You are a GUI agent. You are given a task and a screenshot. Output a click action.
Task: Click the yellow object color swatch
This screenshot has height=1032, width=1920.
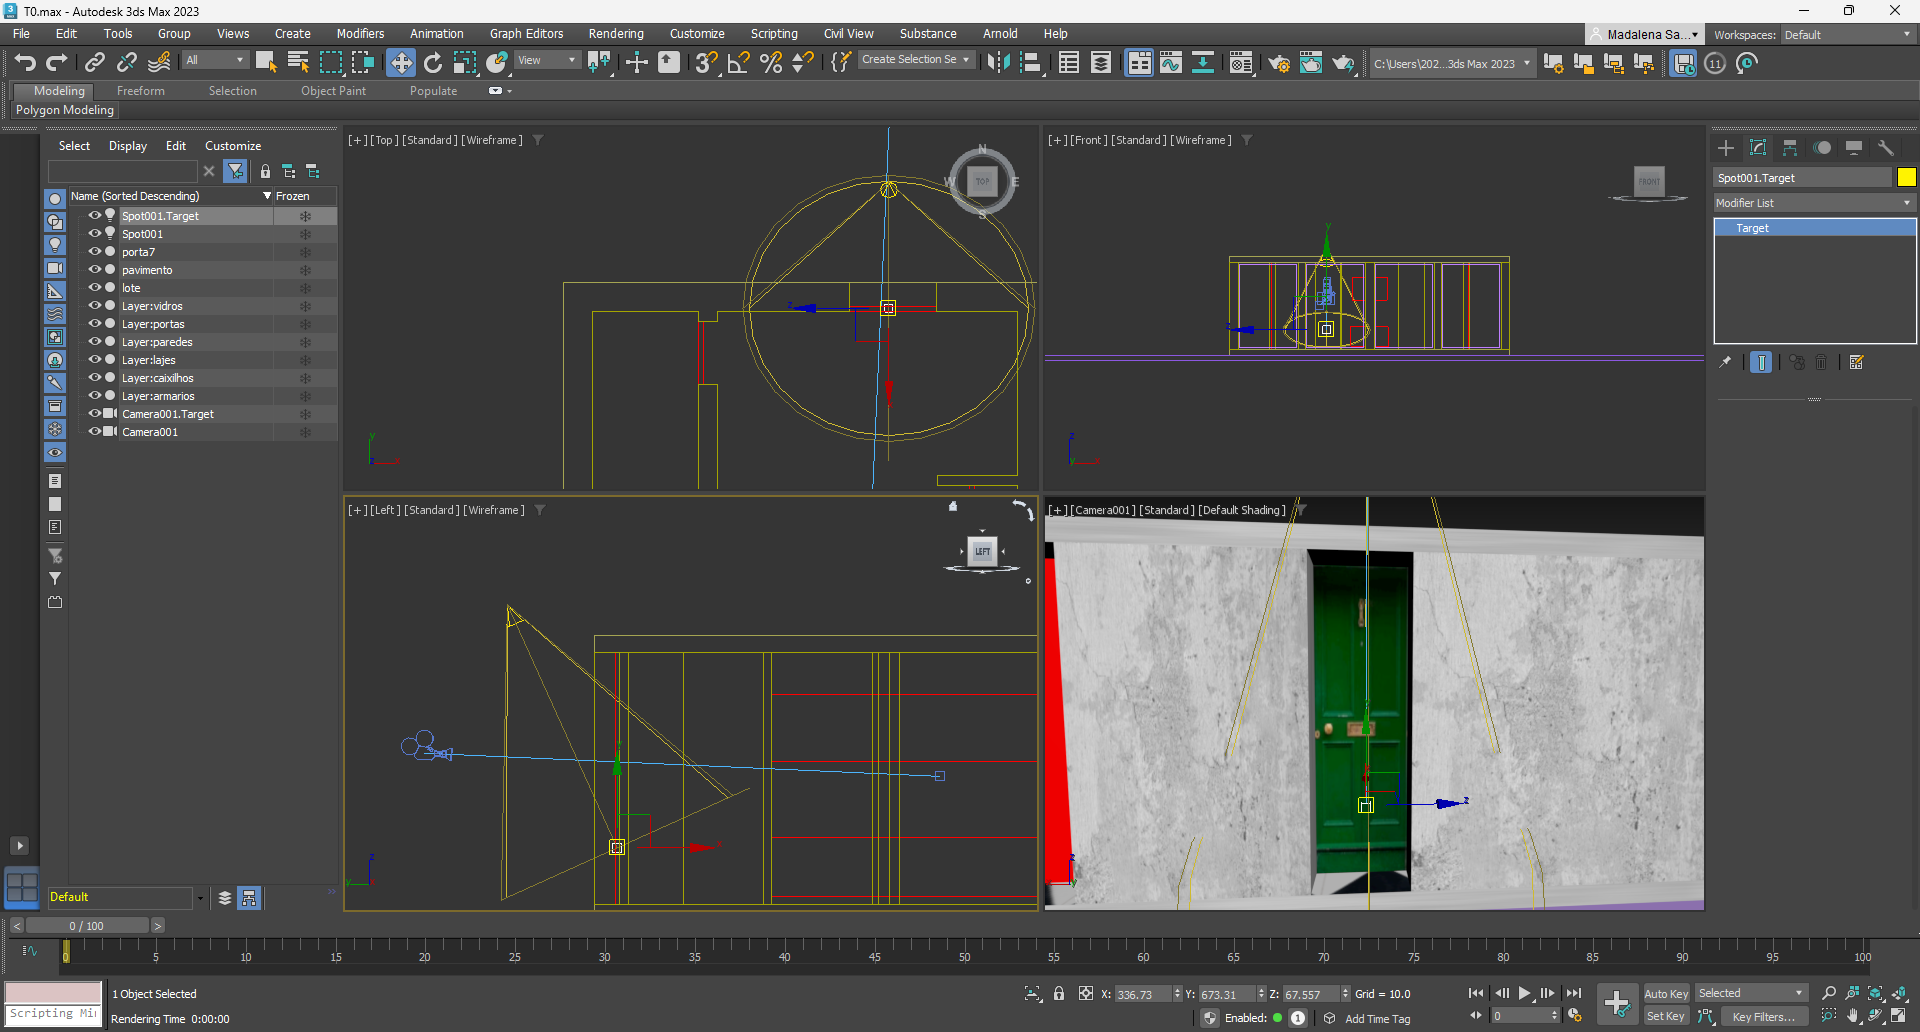pyautogui.click(x=1907, y=177)
